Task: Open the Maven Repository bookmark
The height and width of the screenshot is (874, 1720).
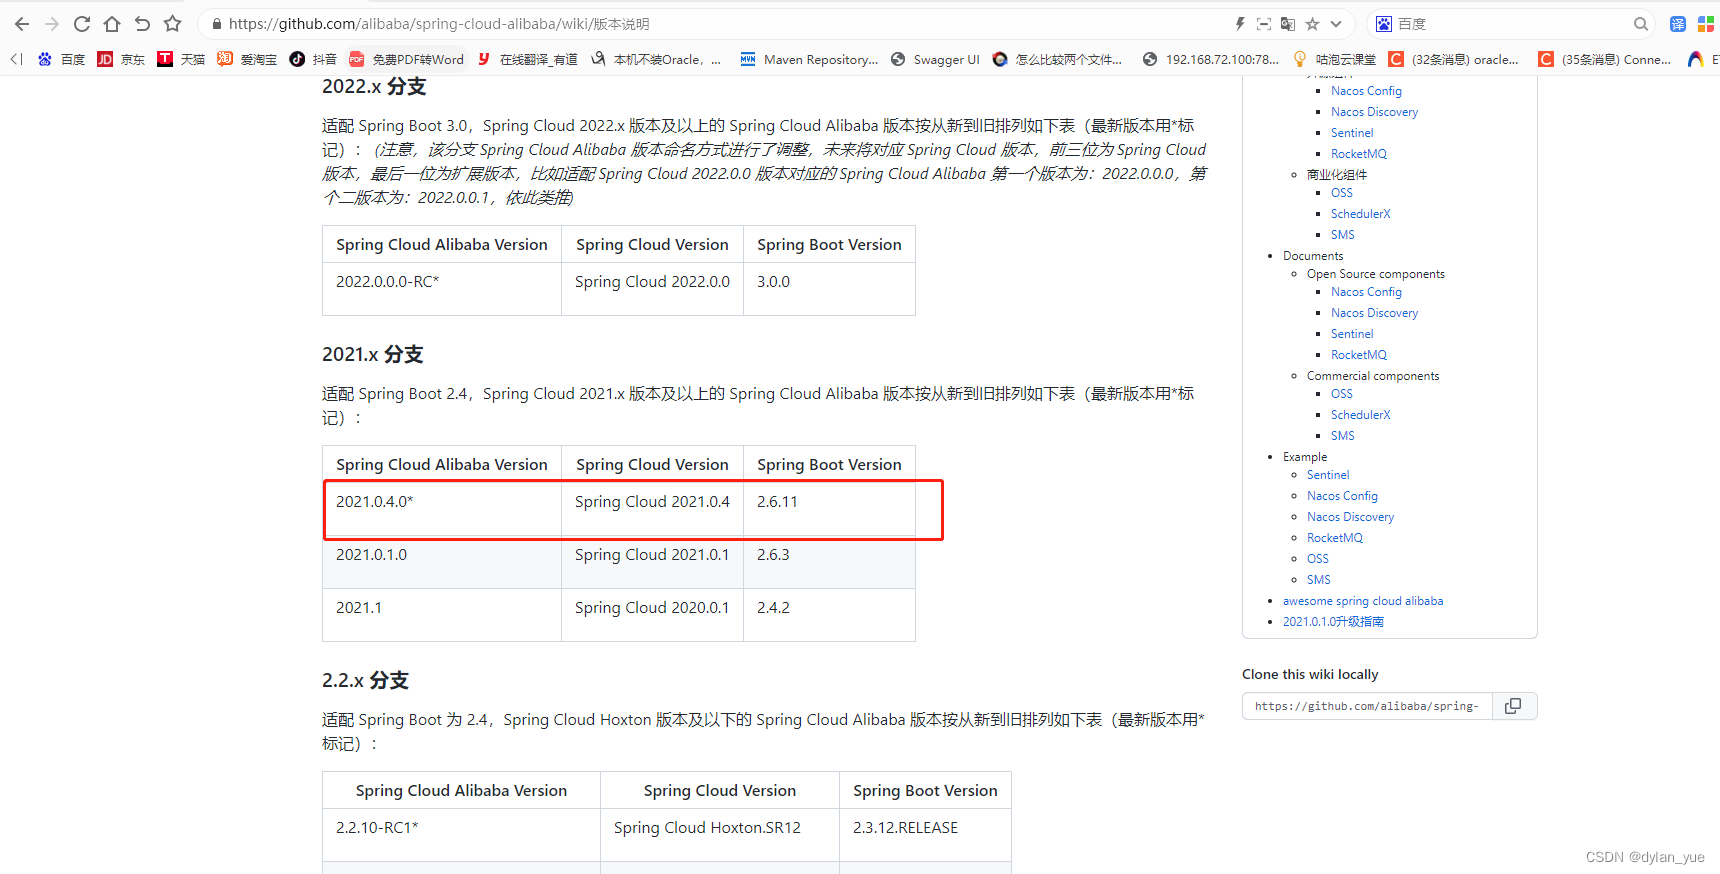Action: [809, 59]
